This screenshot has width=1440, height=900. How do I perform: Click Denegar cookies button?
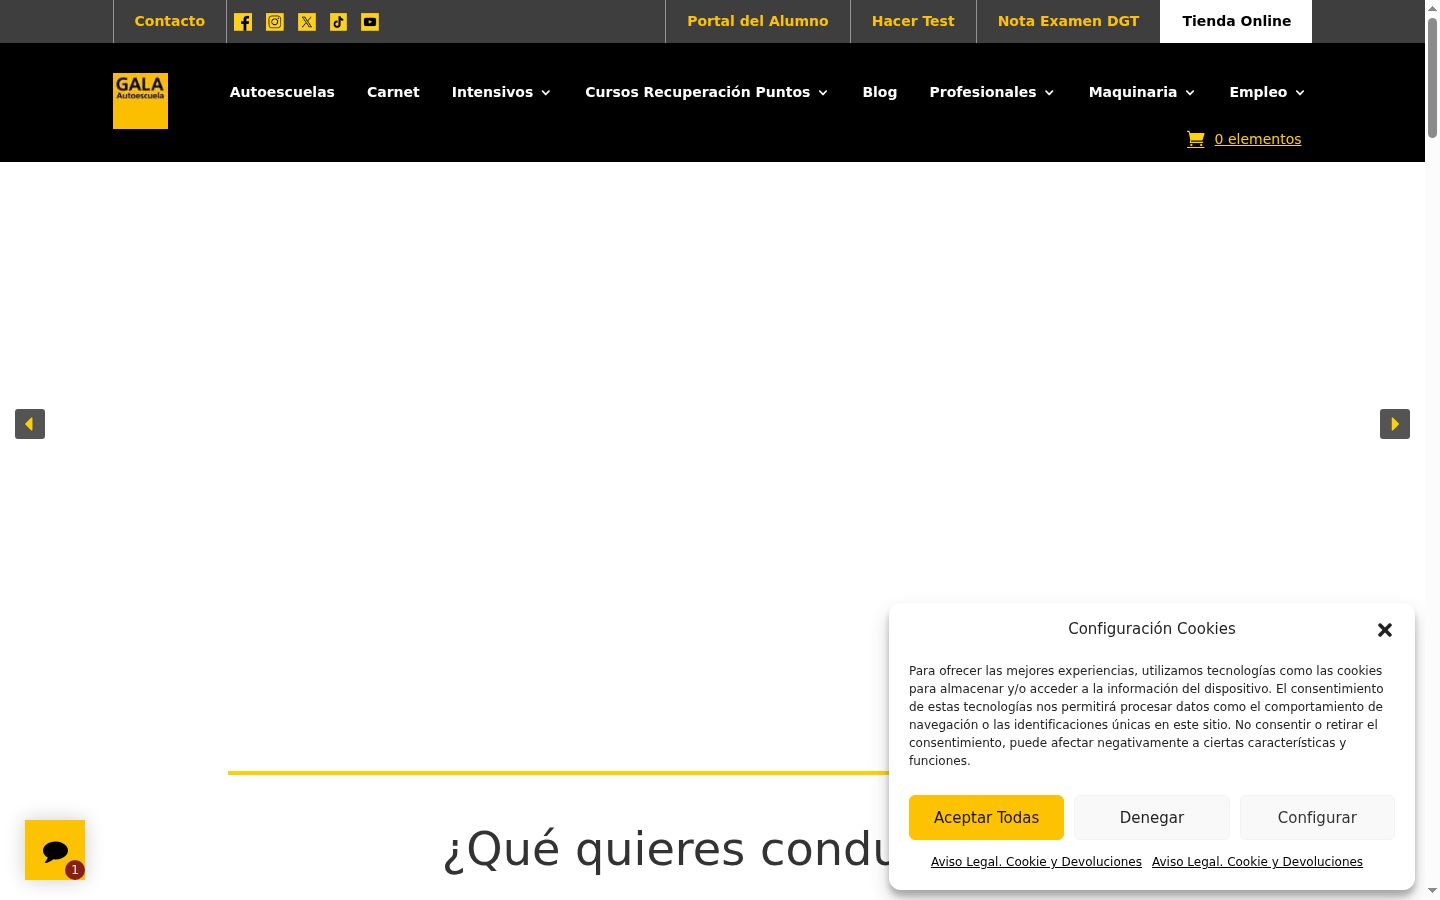coord(1152,818)
